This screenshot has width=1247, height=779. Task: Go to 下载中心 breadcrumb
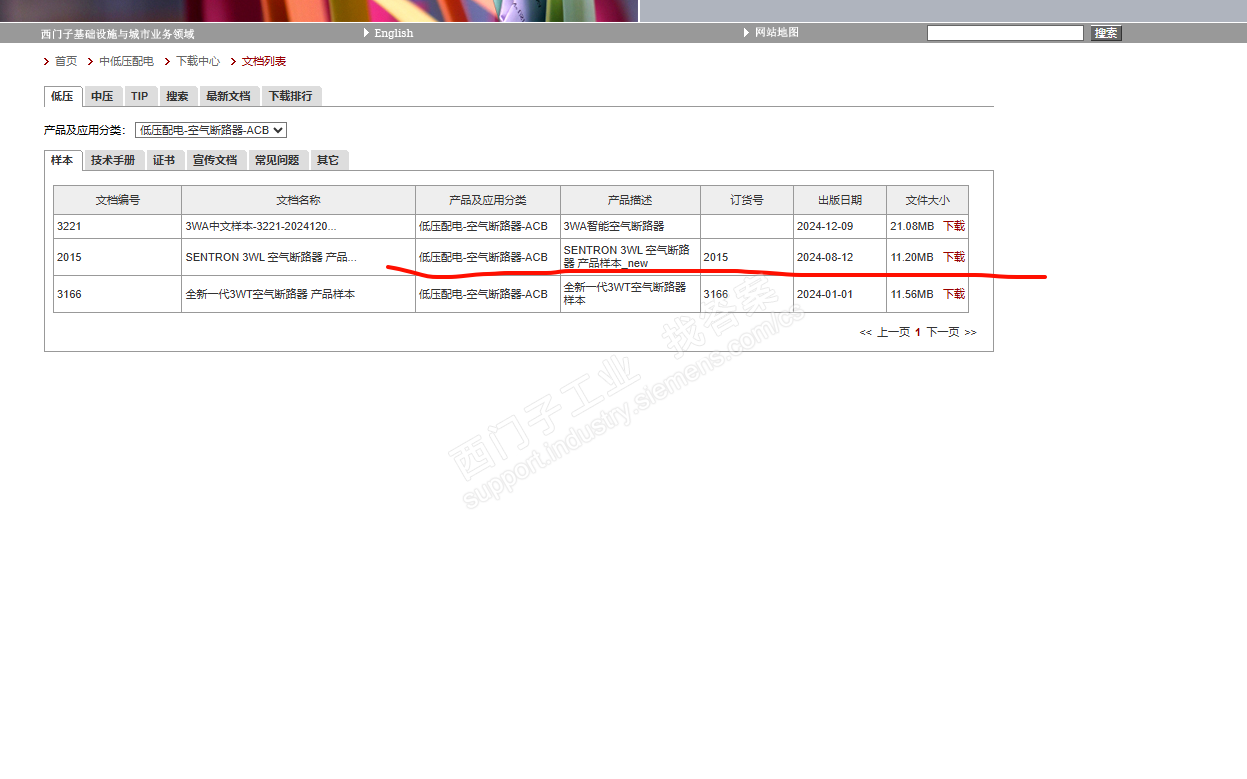198,61
